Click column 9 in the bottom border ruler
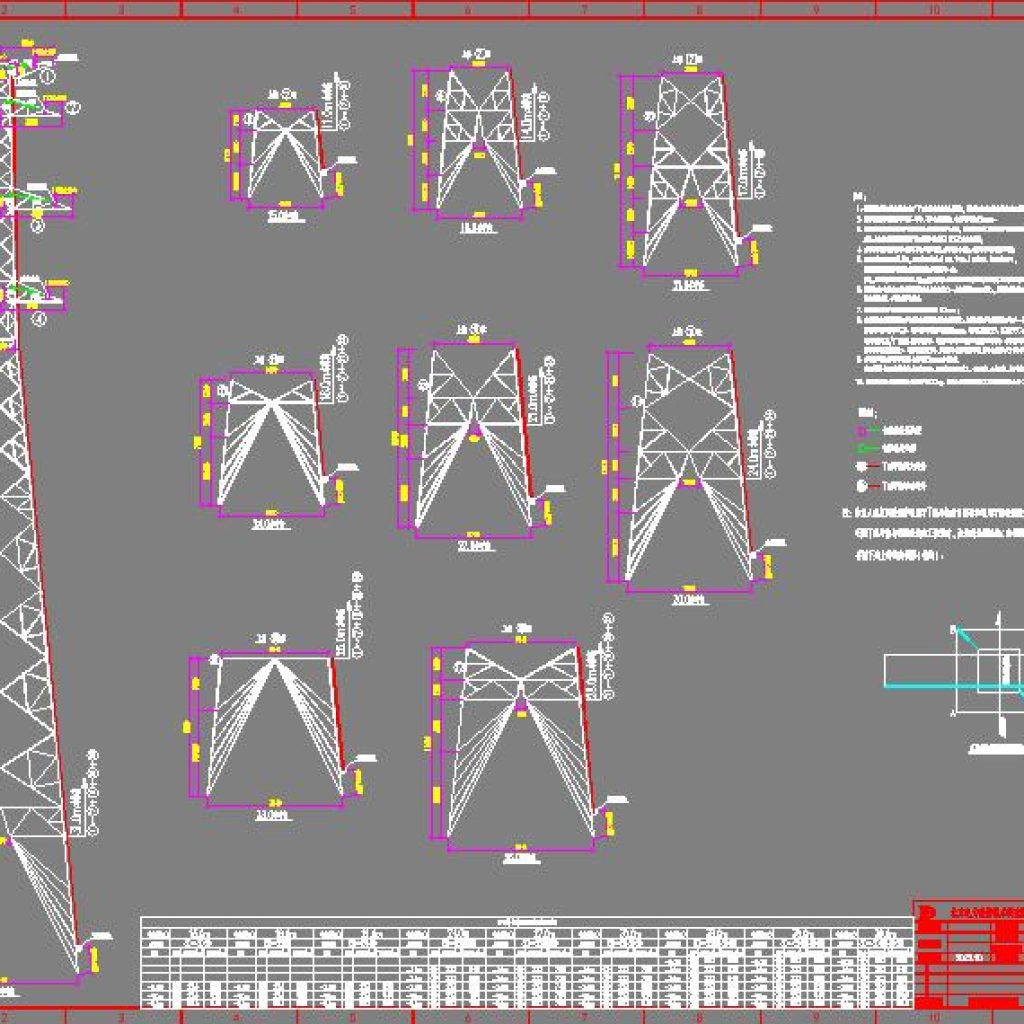The height and width of the screenshot is (1024, 1024). (x=817, y=1016)
